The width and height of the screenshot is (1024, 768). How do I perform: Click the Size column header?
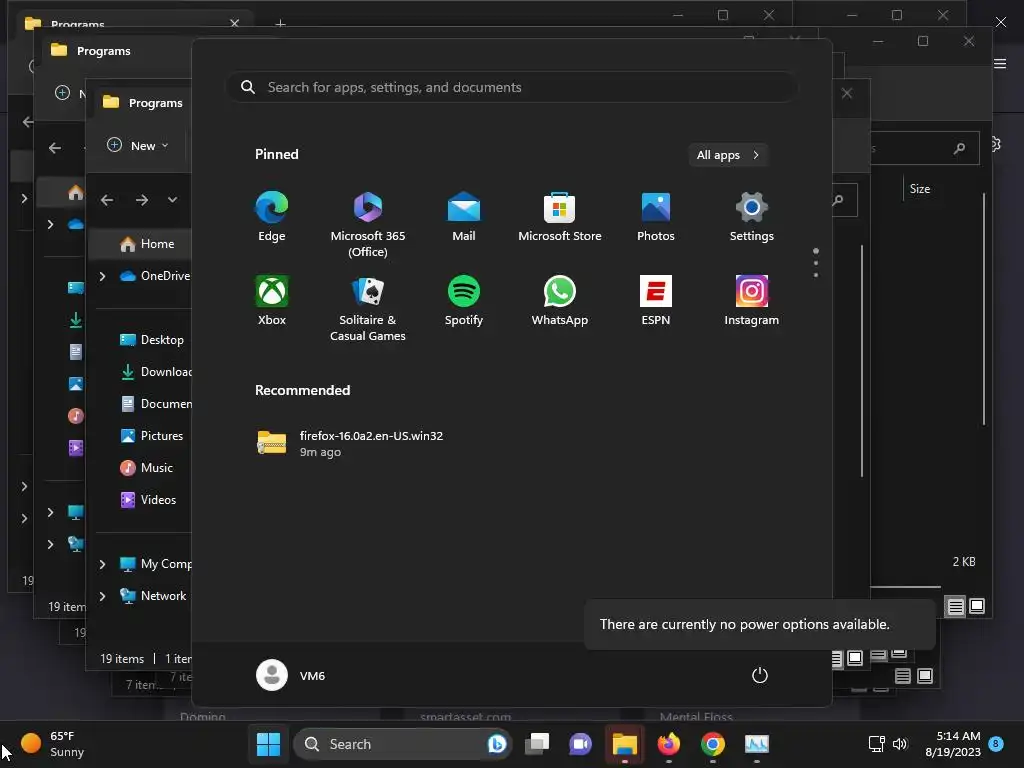[x=920, y=189]
